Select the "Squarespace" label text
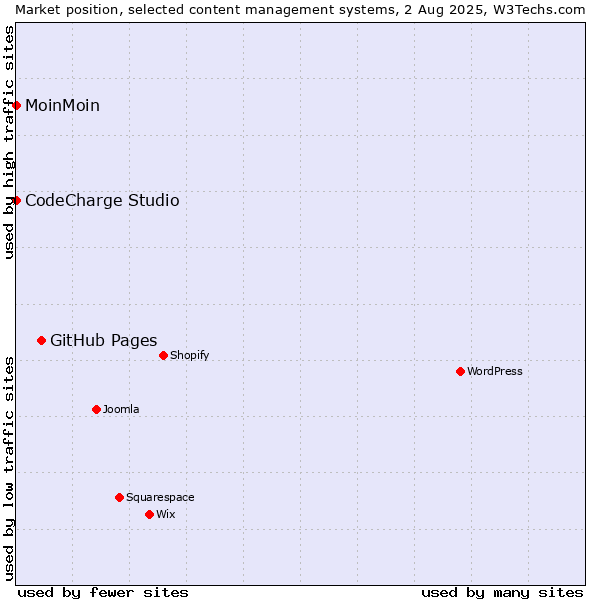Image resolution: width=600 pixels, height=600 pixels. click(x=160, y=497)
